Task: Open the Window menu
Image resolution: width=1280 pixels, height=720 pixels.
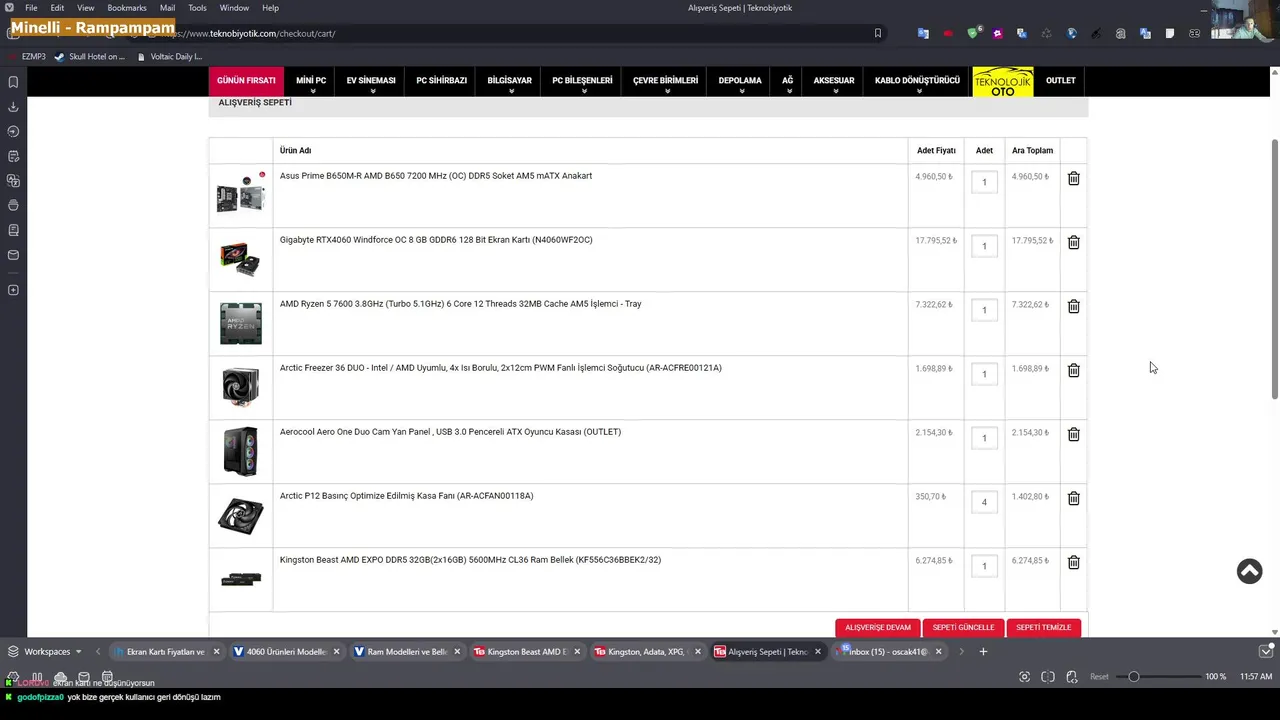Action: (234, 7)
